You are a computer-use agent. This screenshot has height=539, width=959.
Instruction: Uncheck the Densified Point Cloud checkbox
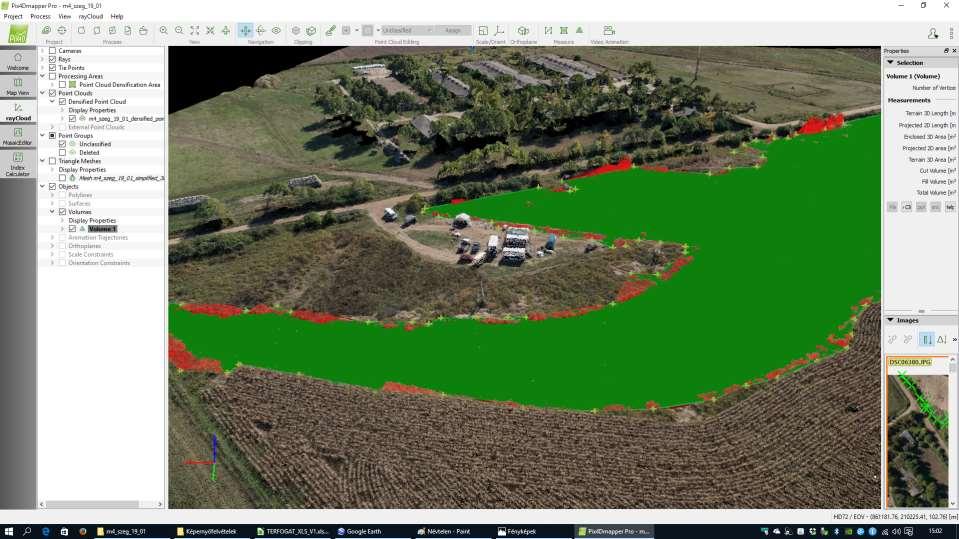coord(62,102)
